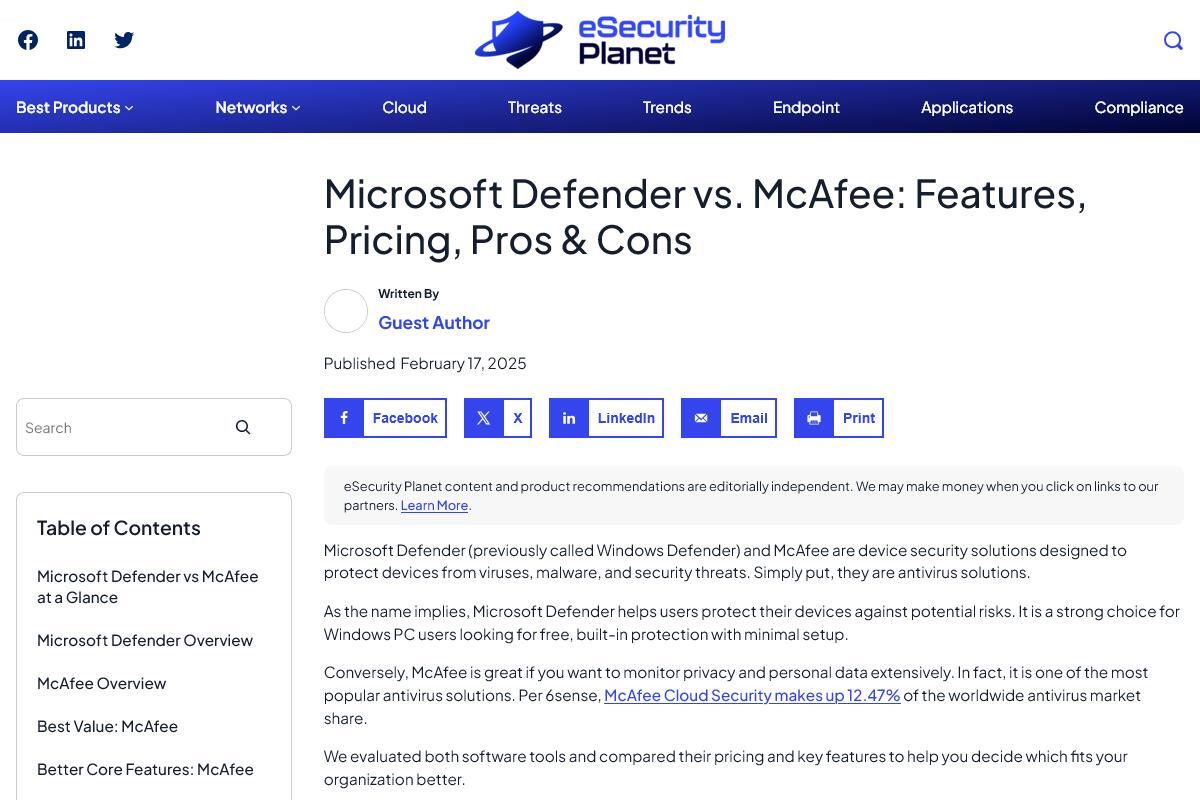Print the article using the Print button

[x=839, y=418]
